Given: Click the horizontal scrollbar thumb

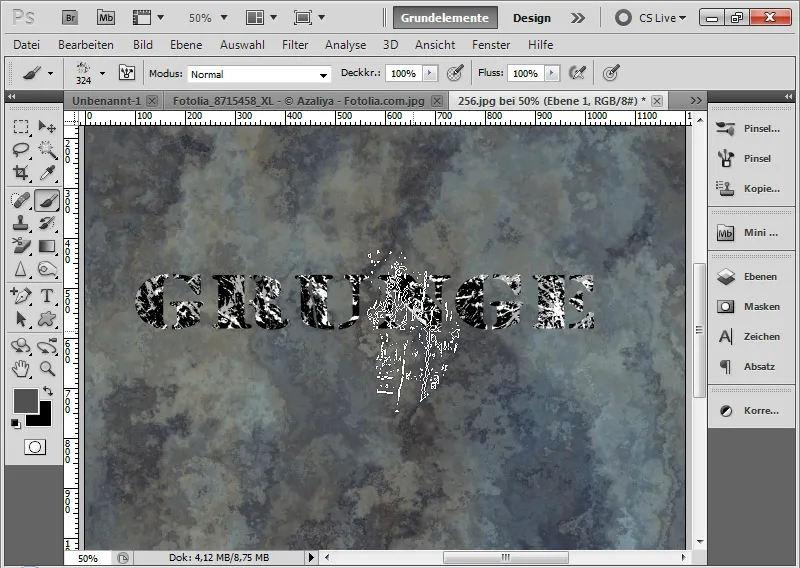Looking at the screenshot, I should point(506,557).
